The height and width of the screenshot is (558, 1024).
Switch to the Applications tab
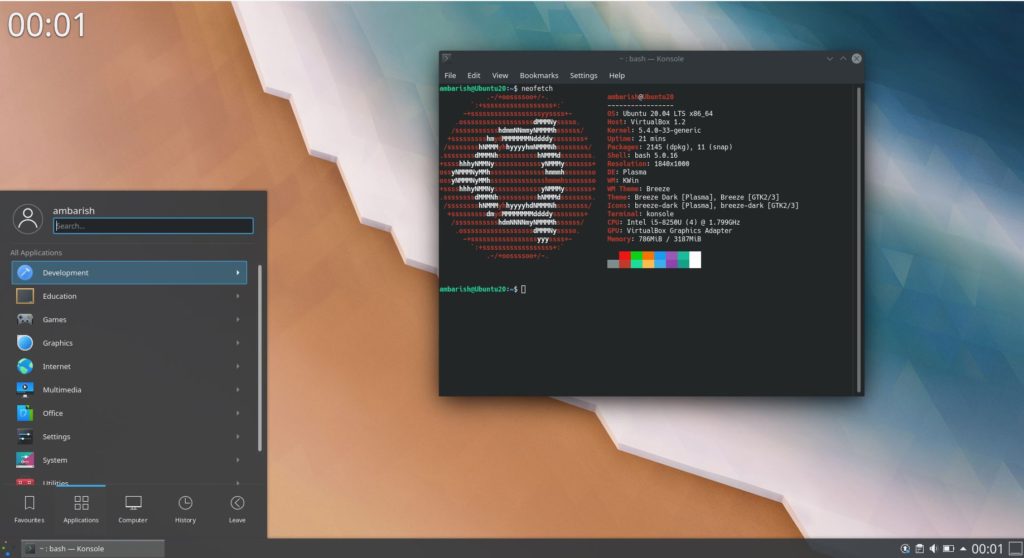click(x=81, y=510)
